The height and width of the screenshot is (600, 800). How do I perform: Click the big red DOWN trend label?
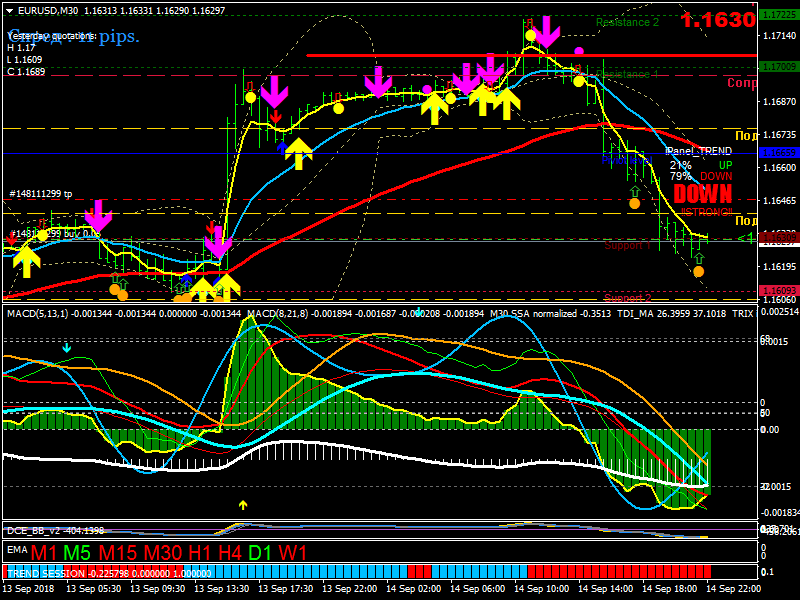tap(703, 194)
